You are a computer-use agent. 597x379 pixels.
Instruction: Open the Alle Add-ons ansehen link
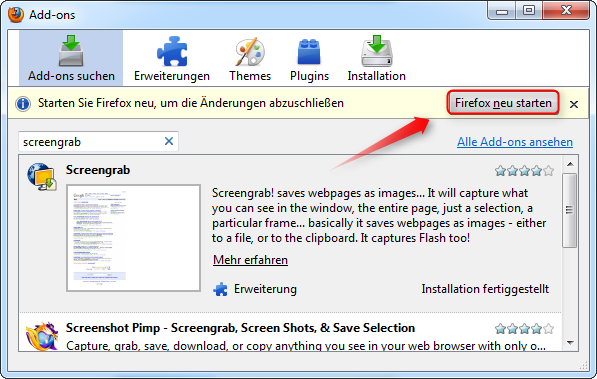point(515,142)
